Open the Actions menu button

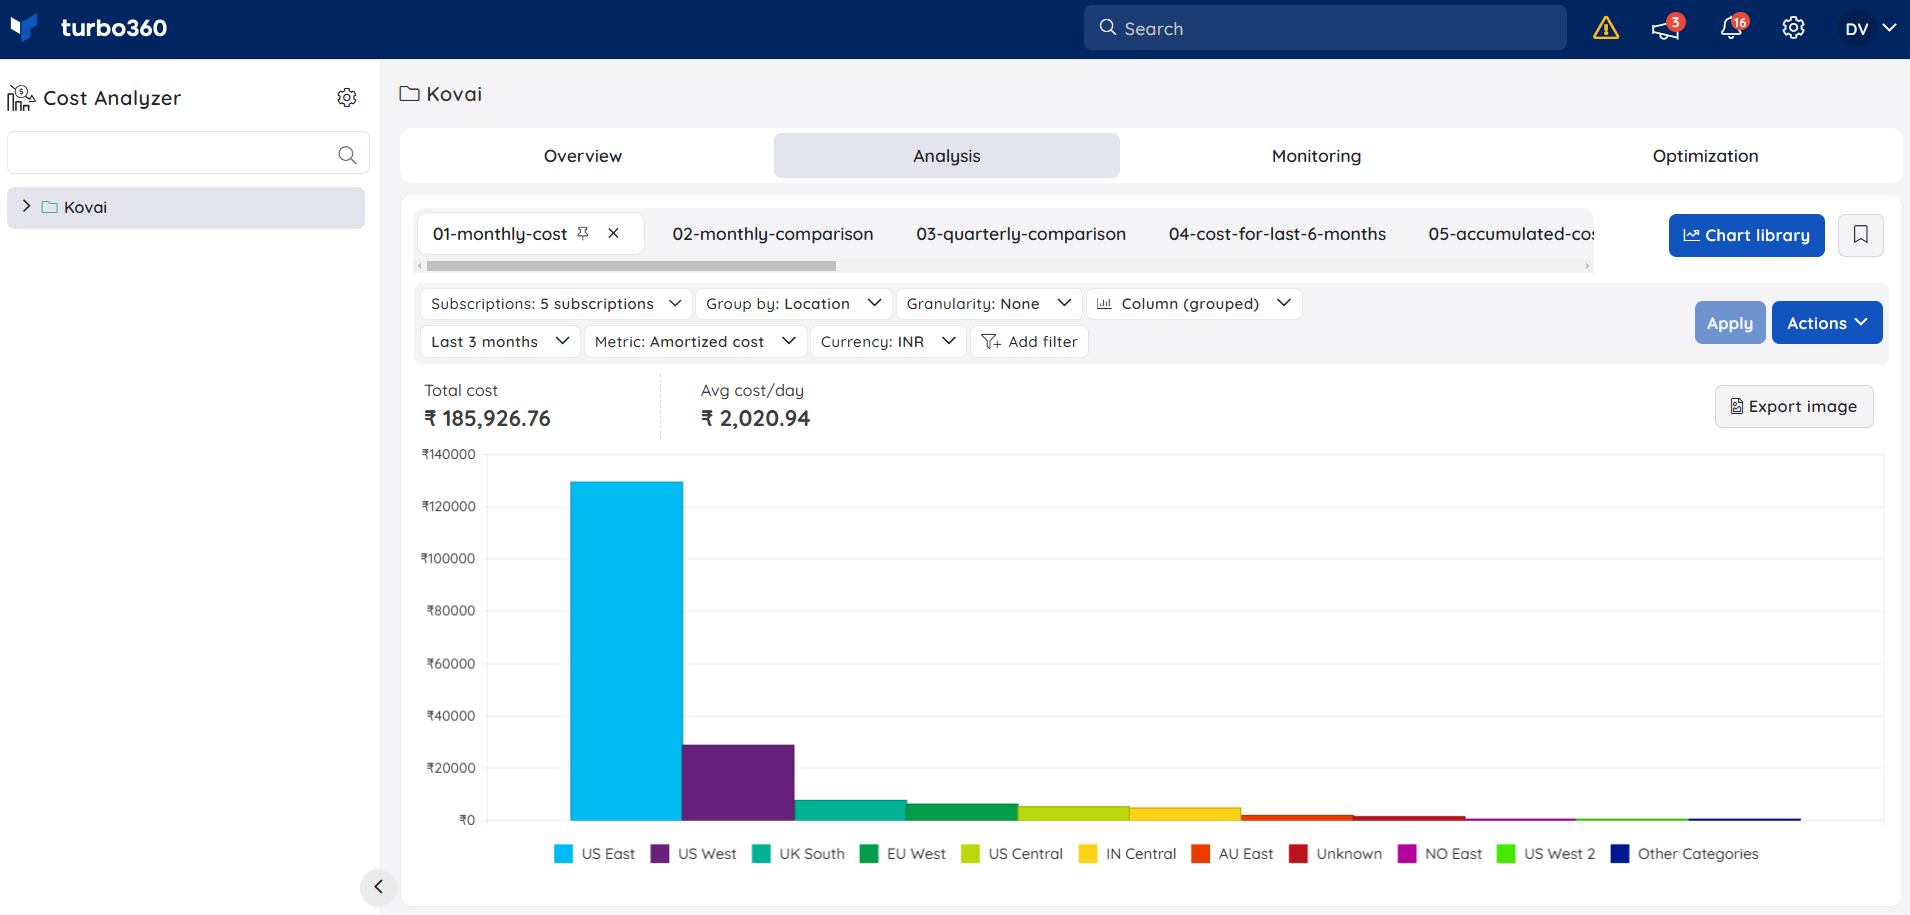click(x=1827, y=323)
